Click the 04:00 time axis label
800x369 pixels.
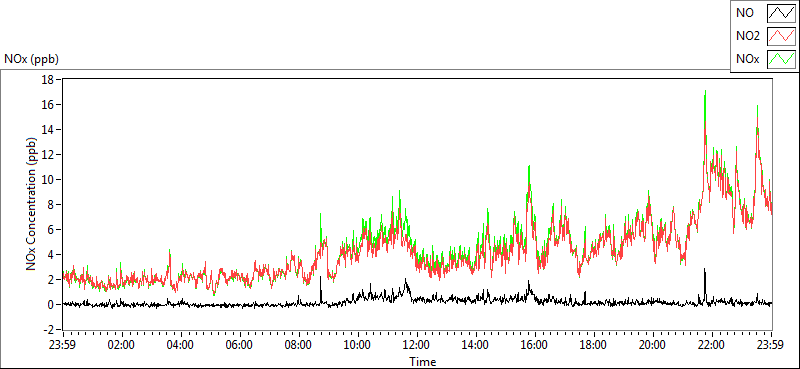pyautogui.click(x=180, y=345)
